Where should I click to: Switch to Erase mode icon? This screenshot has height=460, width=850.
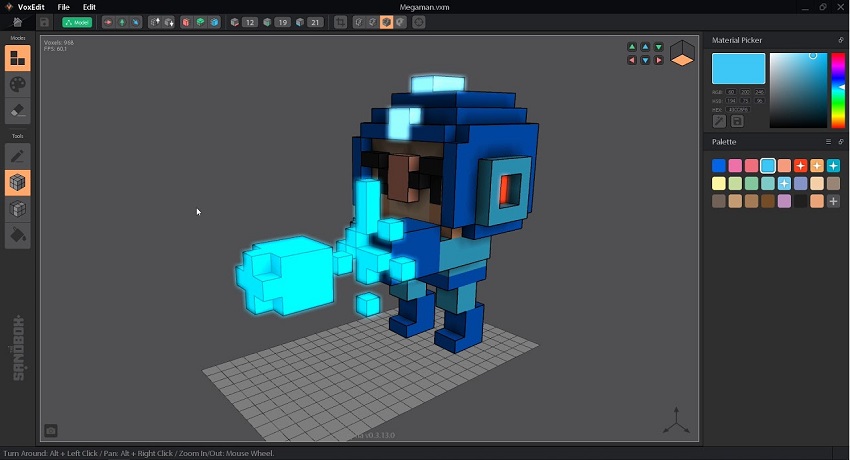(17, 111)
